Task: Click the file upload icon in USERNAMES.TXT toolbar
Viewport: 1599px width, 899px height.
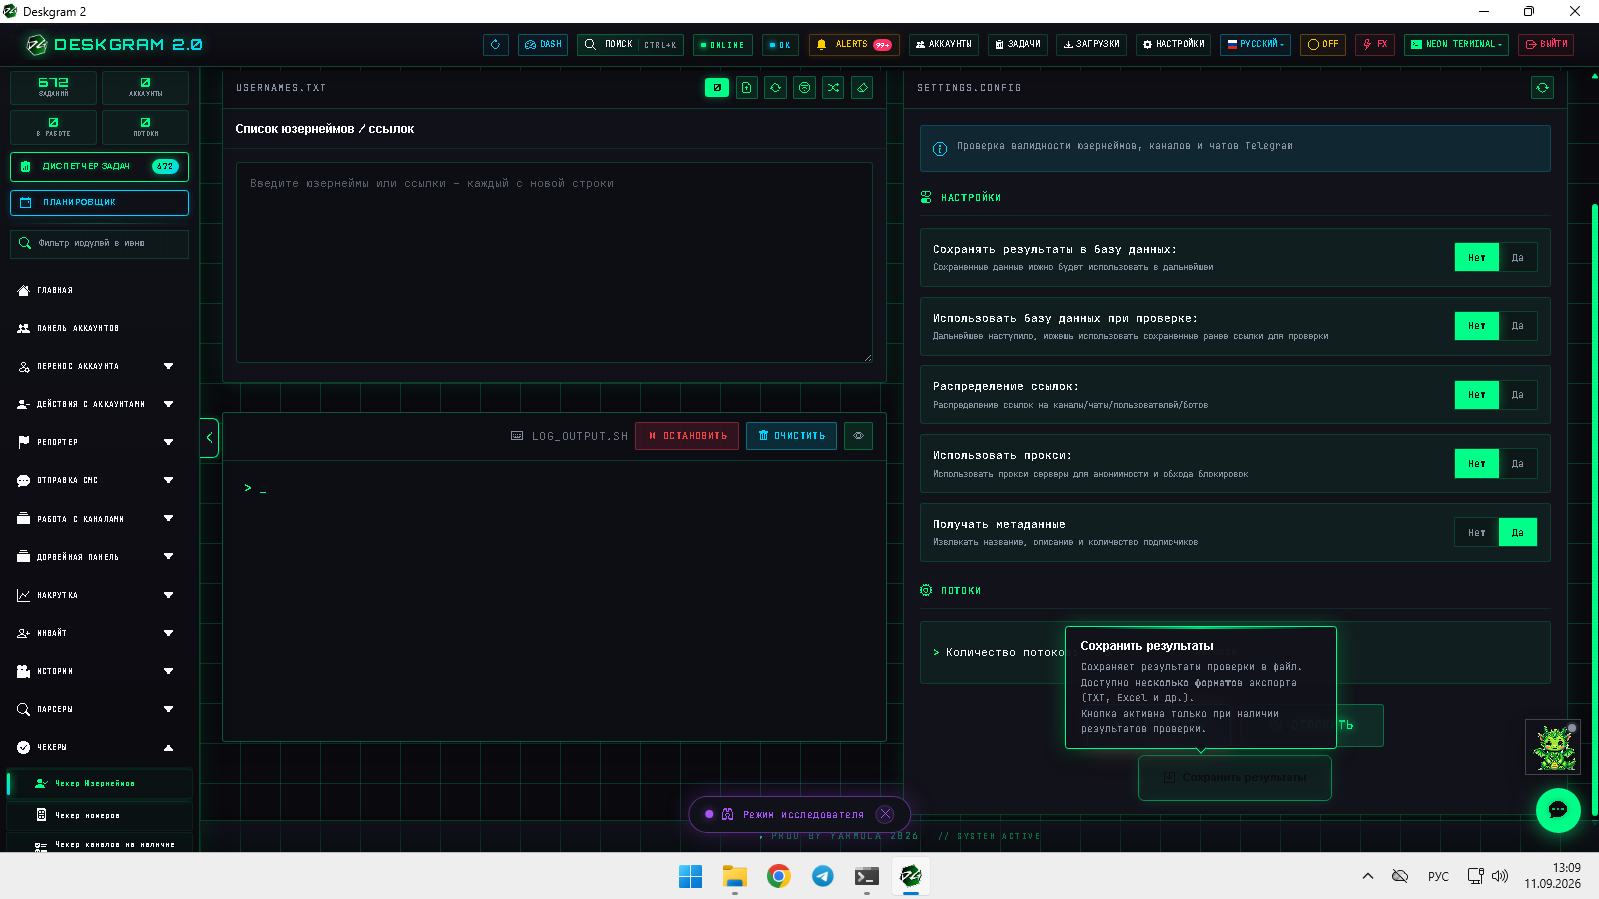Action: pyautogui.click(x=746, y=88)
